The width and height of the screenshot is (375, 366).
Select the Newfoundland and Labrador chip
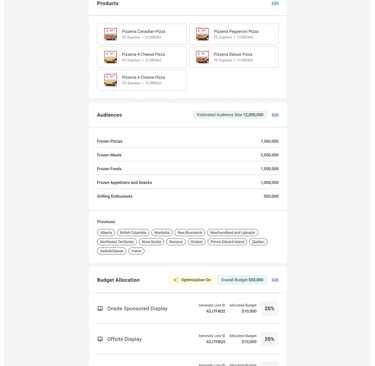pyautogui.click(x=233, y=233)
